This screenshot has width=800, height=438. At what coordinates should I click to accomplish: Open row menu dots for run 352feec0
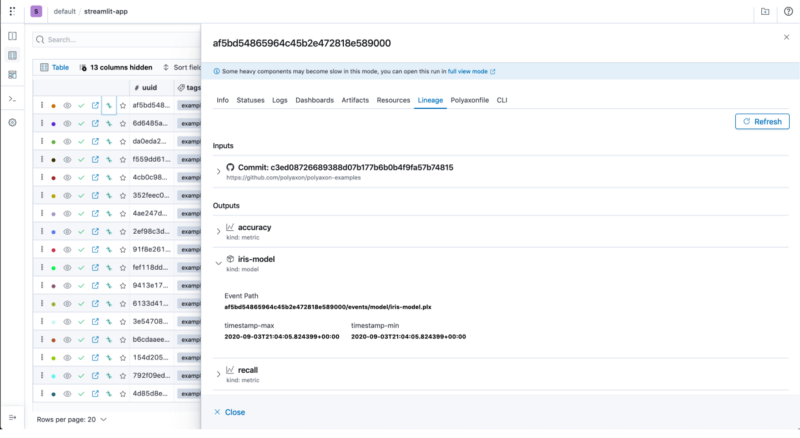42,196
